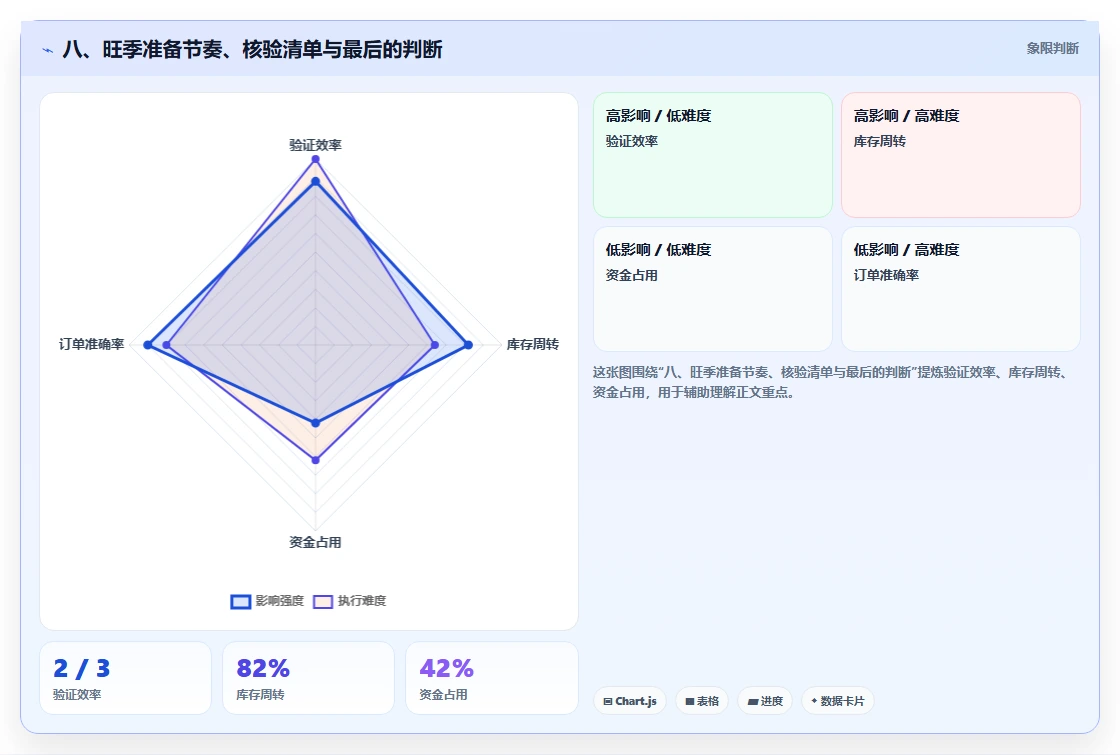Screen dimensions: 1120x755
Task: Click the purple 执行难度 legend swatch
Action: pos(323,601)
